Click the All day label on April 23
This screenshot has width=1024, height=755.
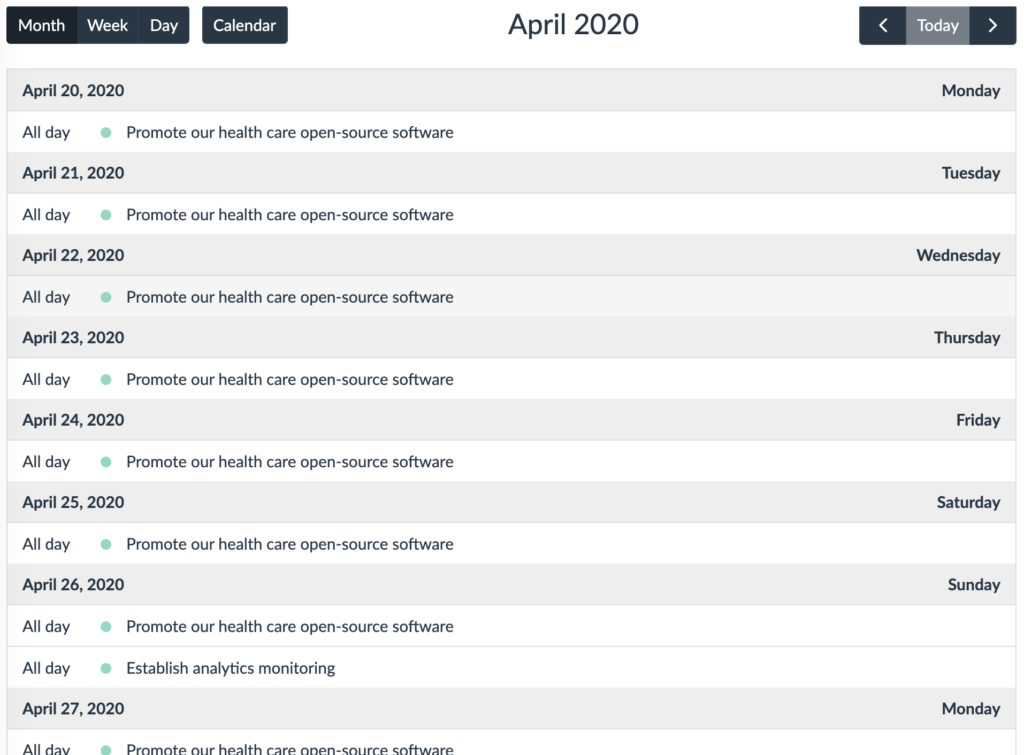tap(46, 379)
